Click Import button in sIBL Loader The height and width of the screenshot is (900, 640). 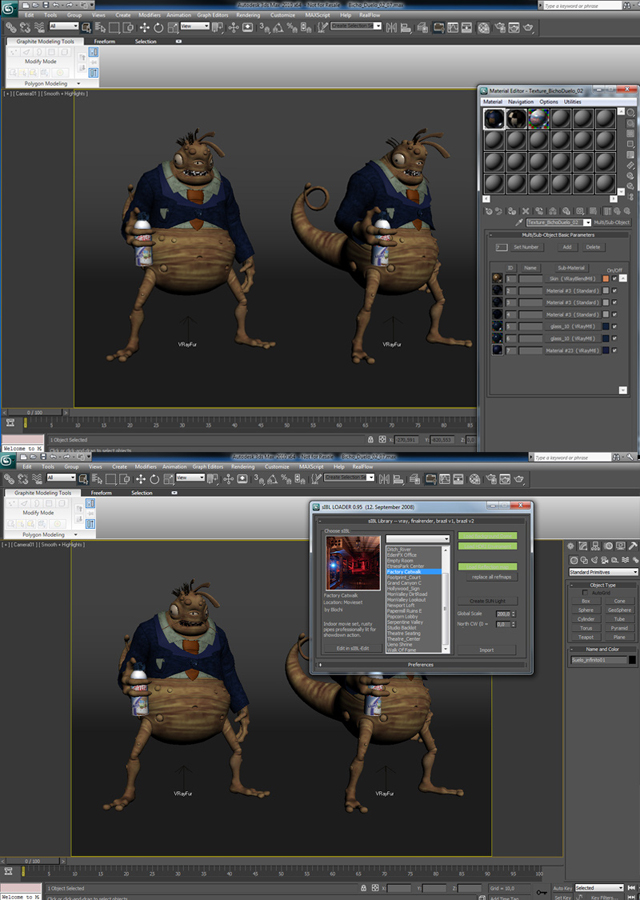tap(486, 650)
